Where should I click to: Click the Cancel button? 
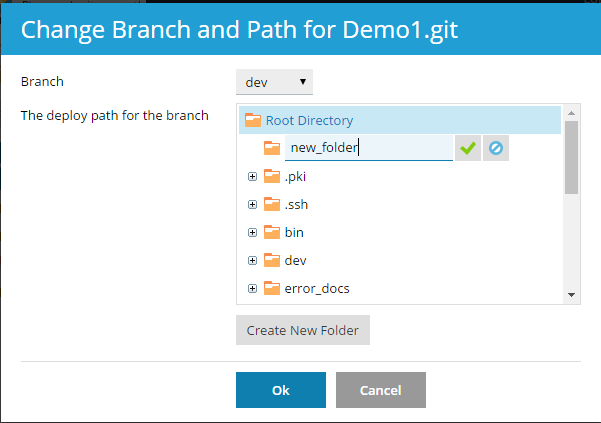381,390
